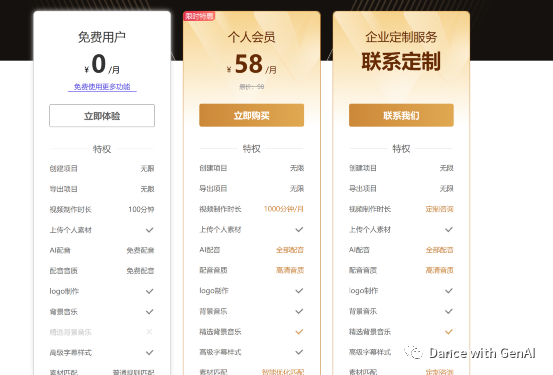Click 背景音乐 checkmark in 免费用户 card
Viewport: 553px width, 375px height.
pos(150,312)
